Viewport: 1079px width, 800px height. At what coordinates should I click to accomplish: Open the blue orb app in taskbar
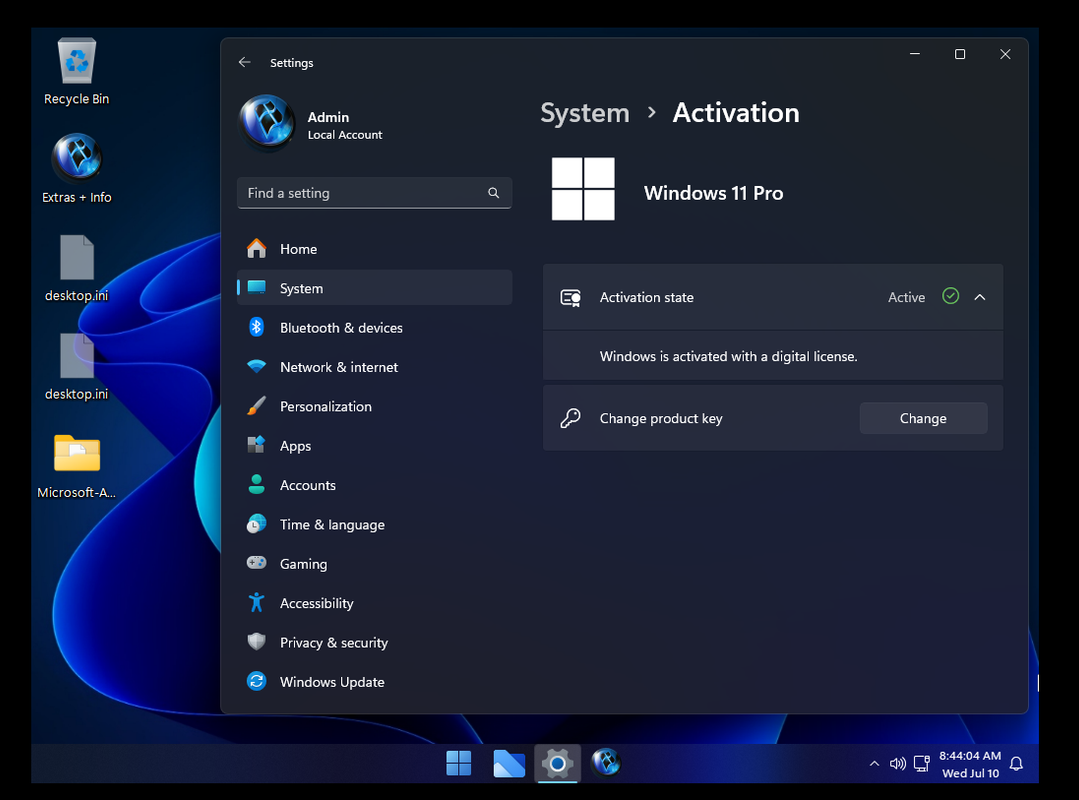point(606,763)
